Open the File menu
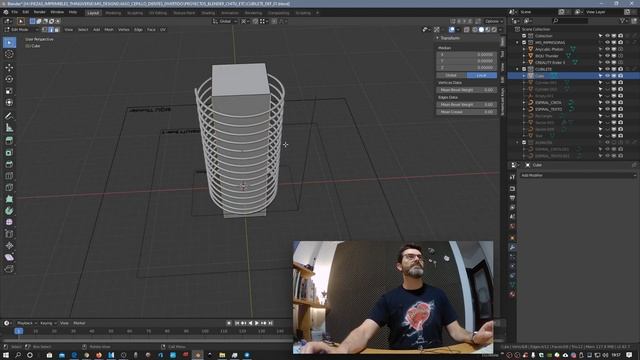 pos(14,12)
